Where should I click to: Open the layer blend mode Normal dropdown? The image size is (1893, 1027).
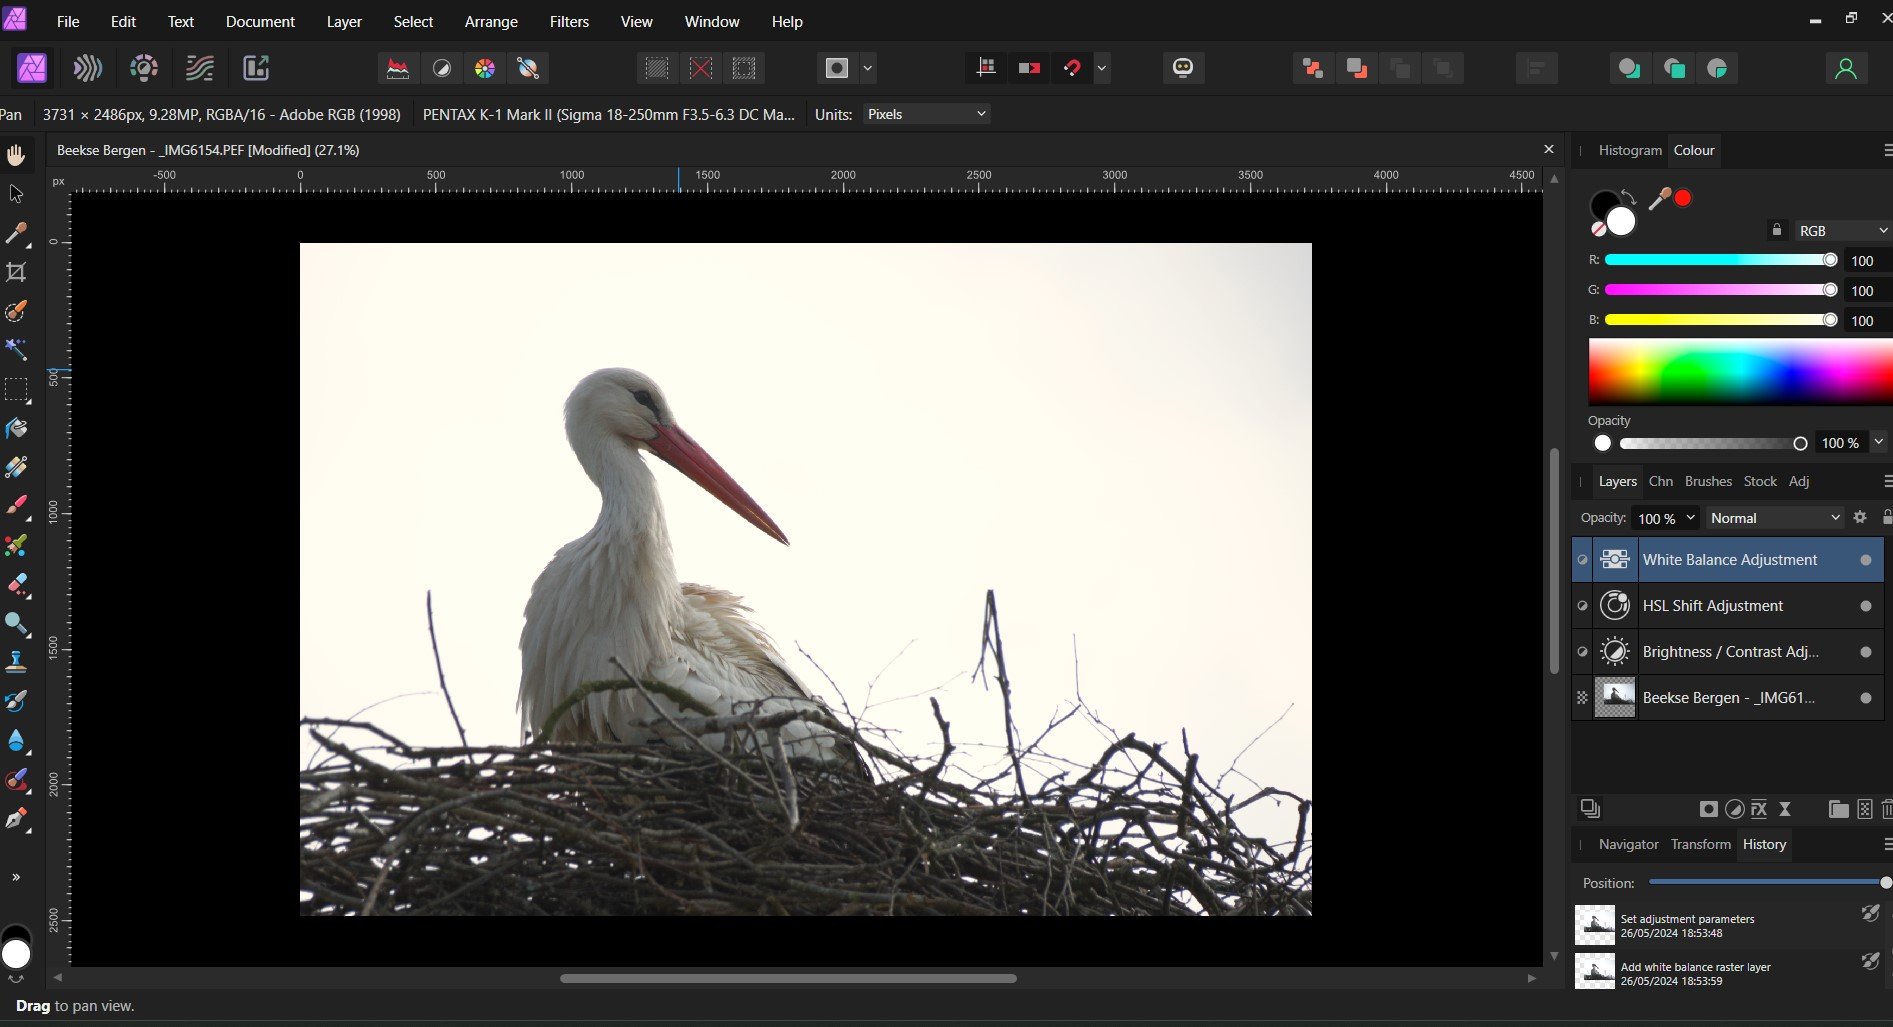(x=1774, y=518)
